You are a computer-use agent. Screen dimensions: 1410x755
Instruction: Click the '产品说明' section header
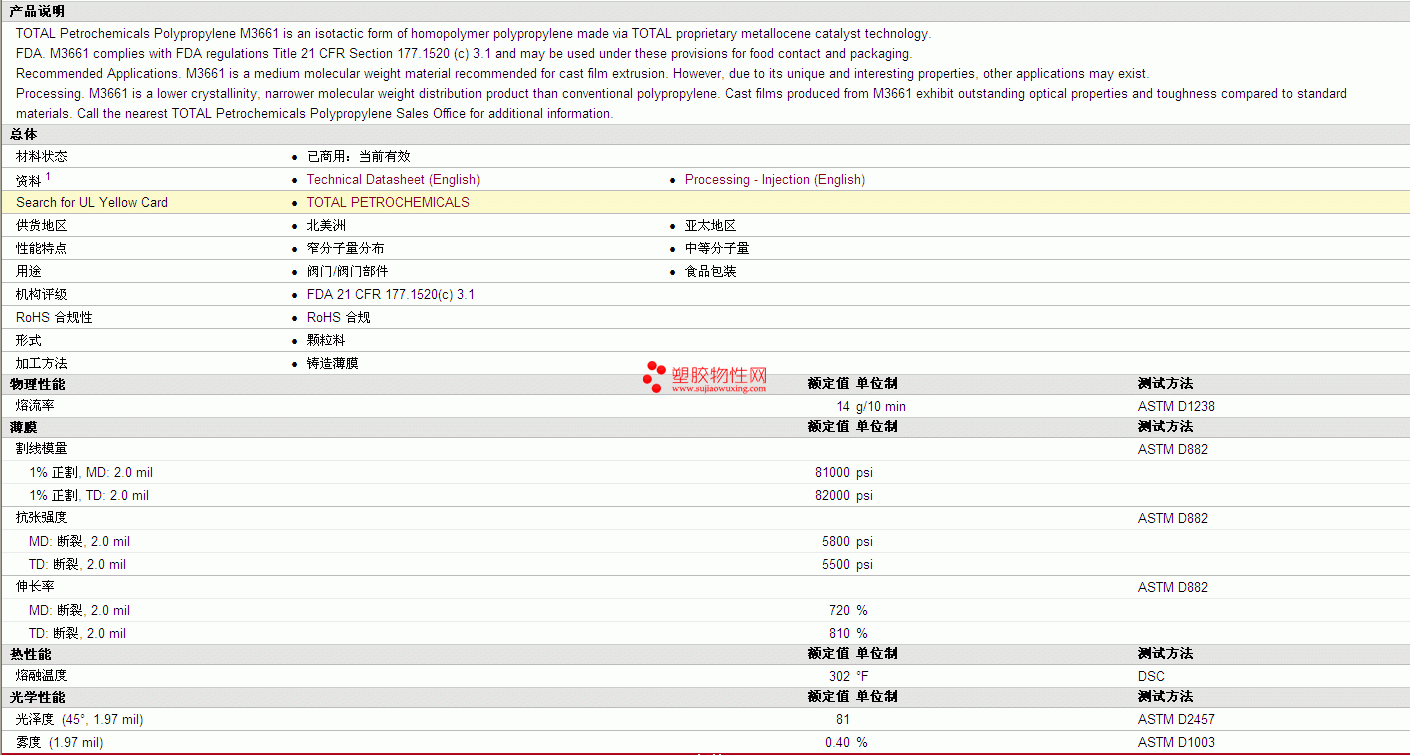tap(37, 11)
